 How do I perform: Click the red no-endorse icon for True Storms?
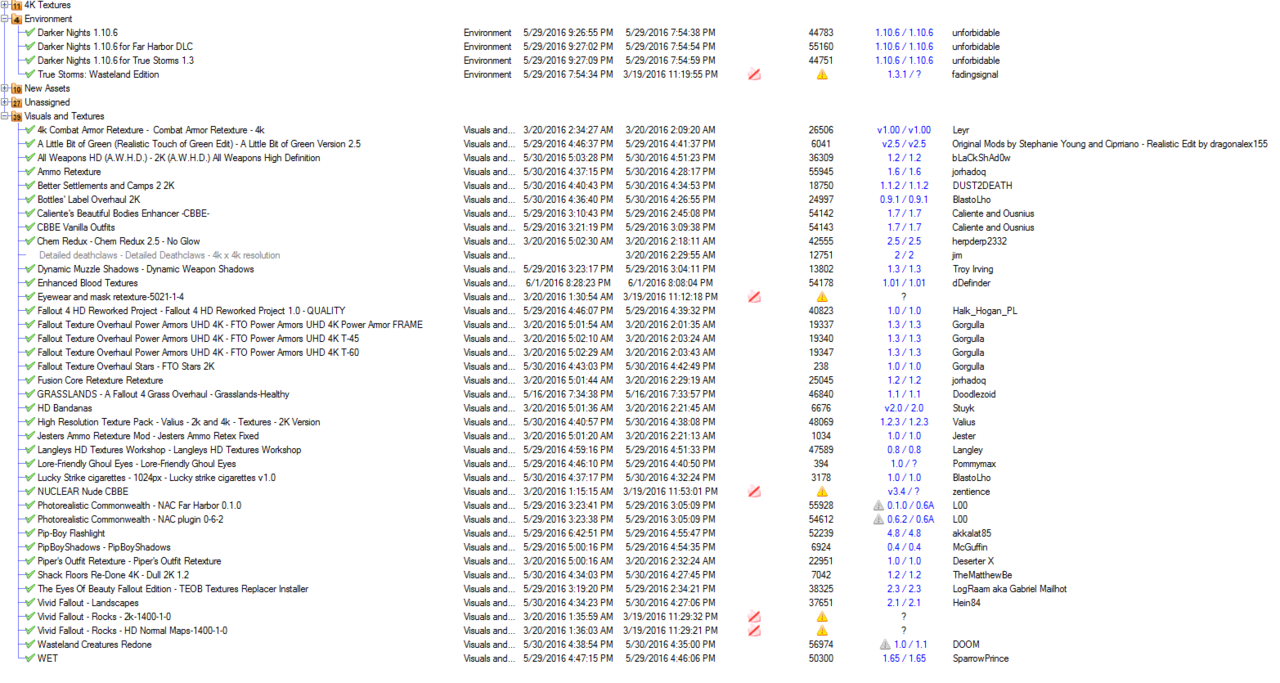point(755,74)
